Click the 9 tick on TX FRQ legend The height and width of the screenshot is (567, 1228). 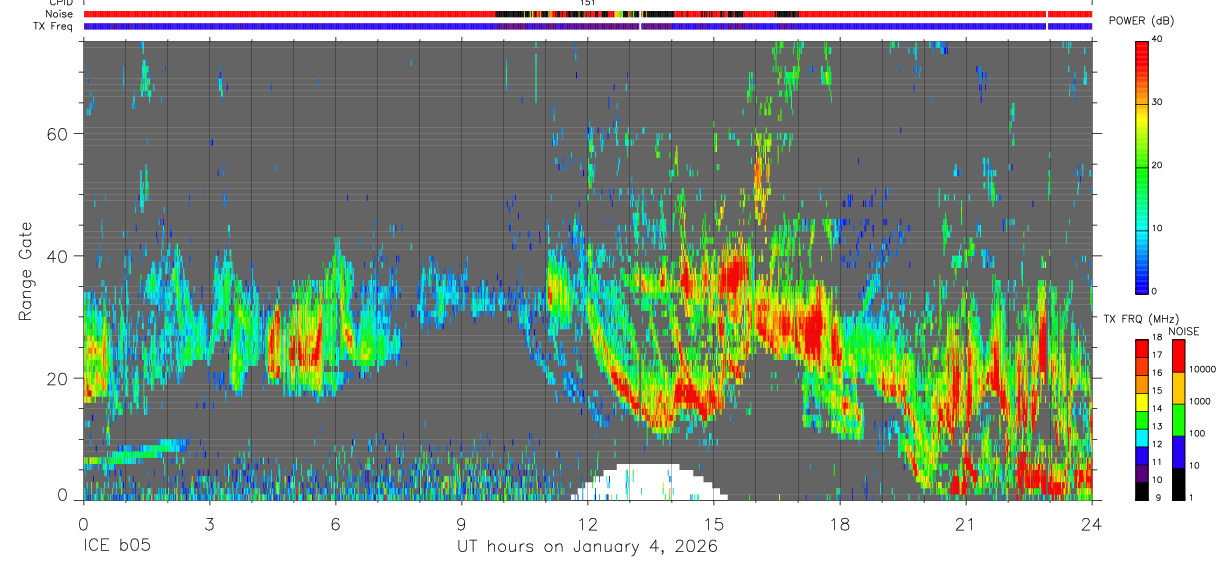coord(1156,497)
